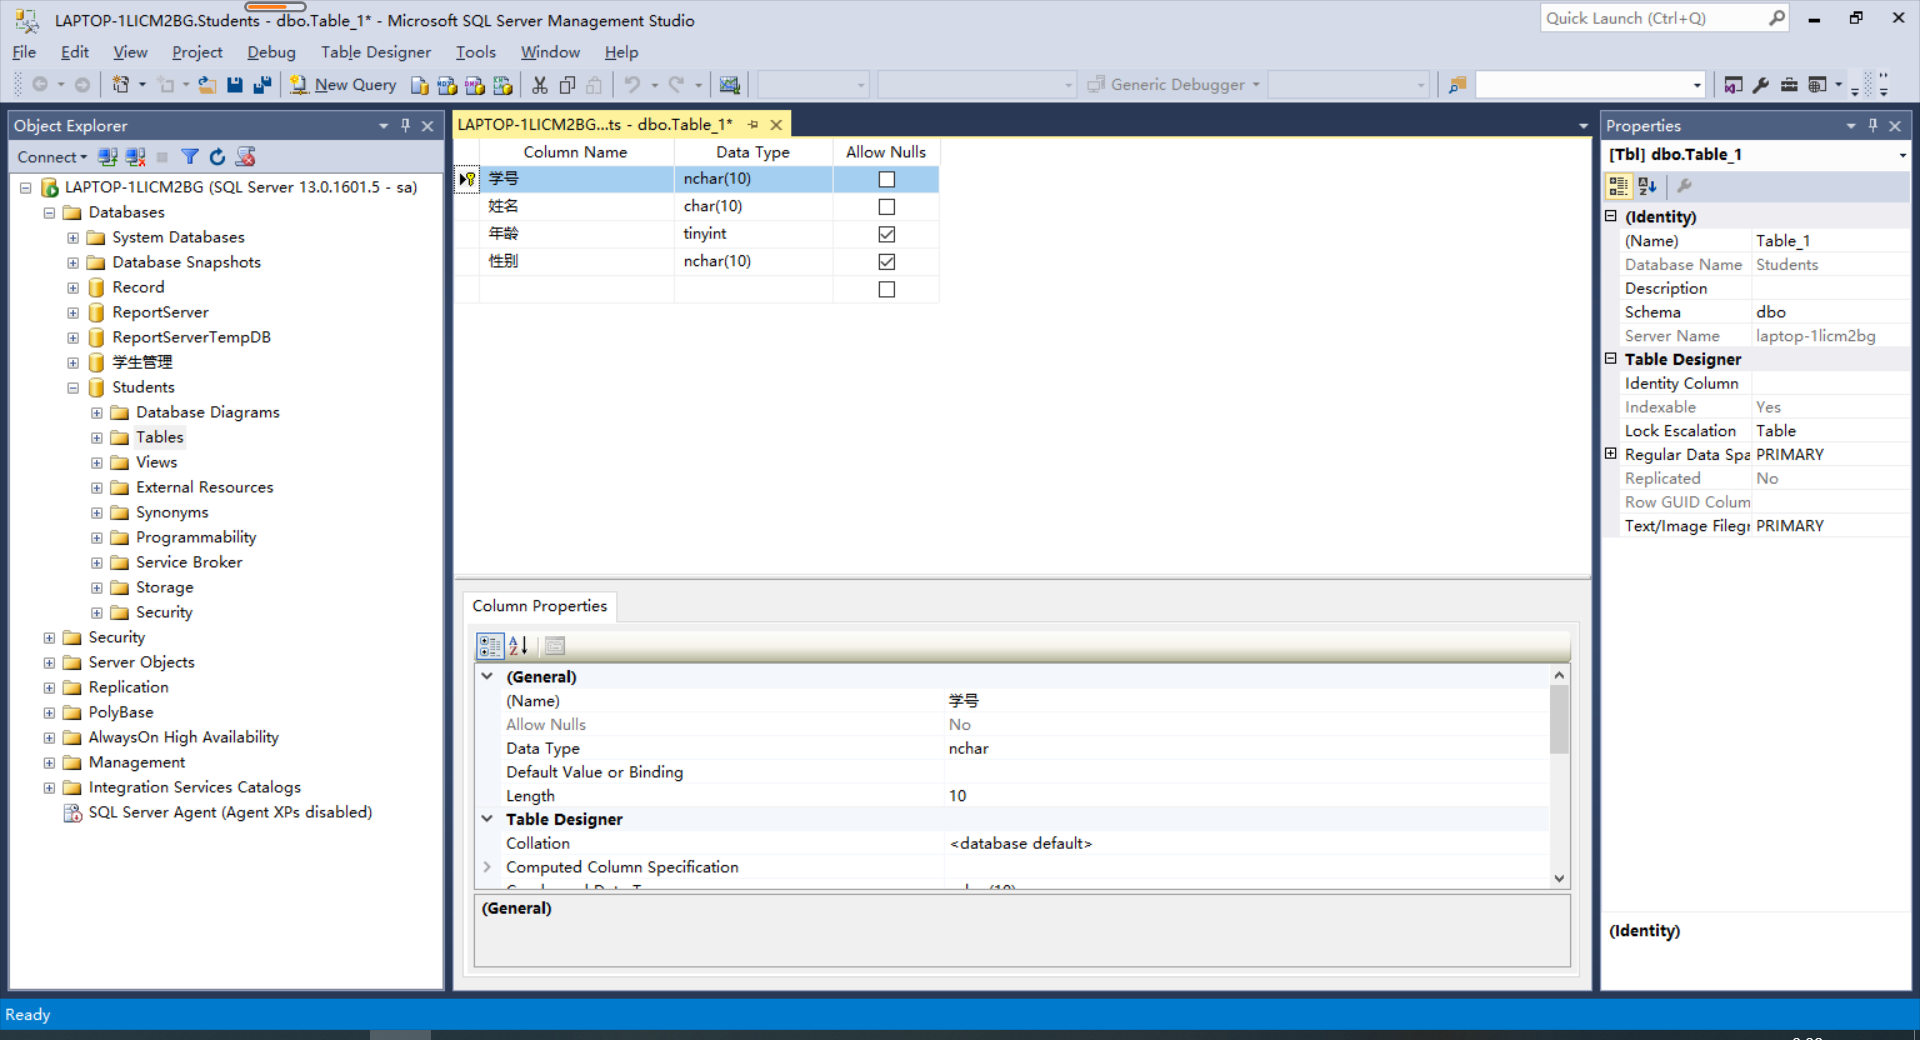Open the Toolbox icon in toolbar

[1789, 85]
